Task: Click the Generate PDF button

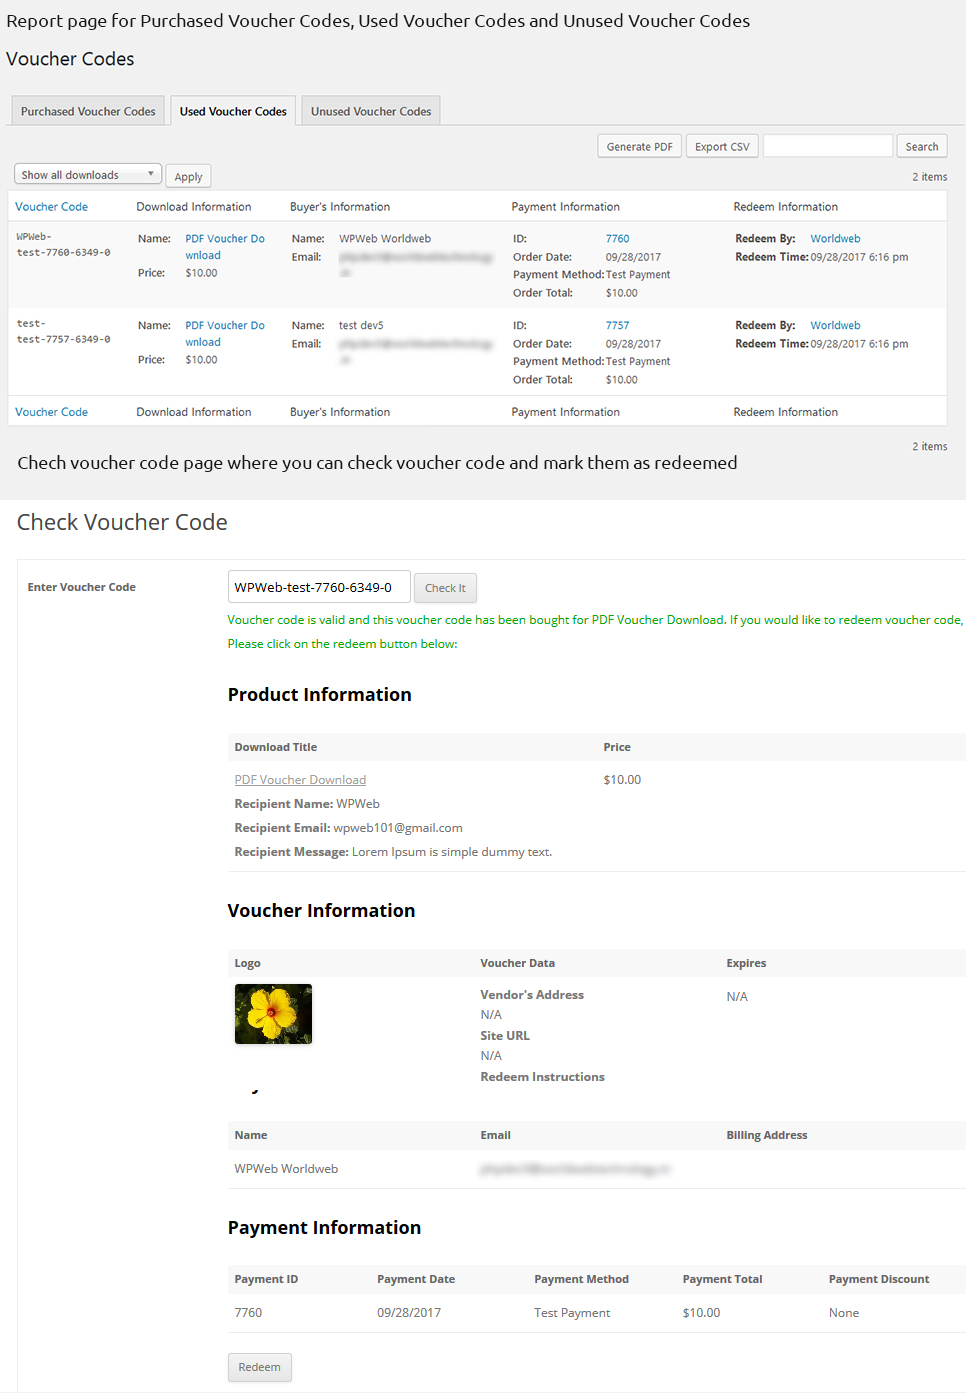Action: point(639,146)
